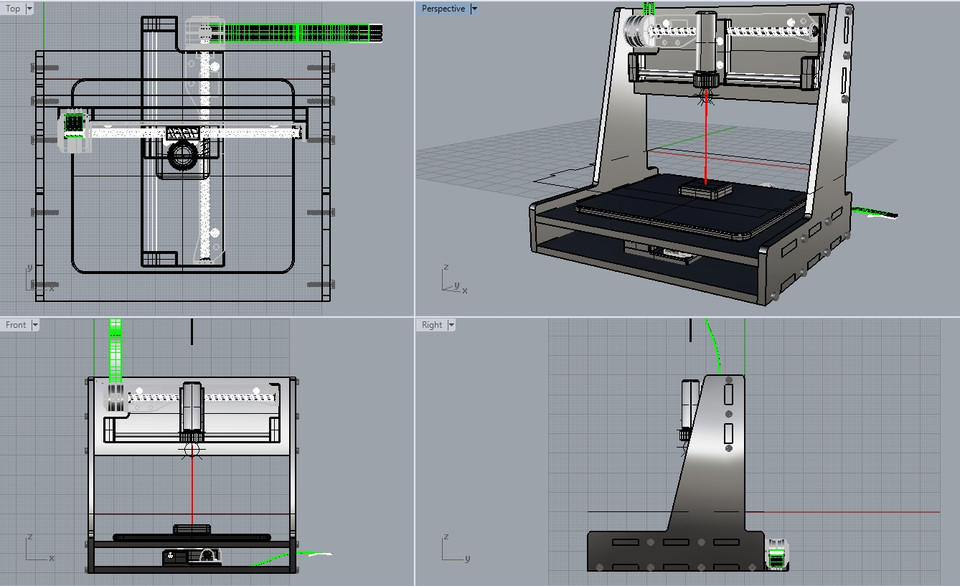Click the Right viewport title
Screen dimensions: 960x586
pos(430,324)
